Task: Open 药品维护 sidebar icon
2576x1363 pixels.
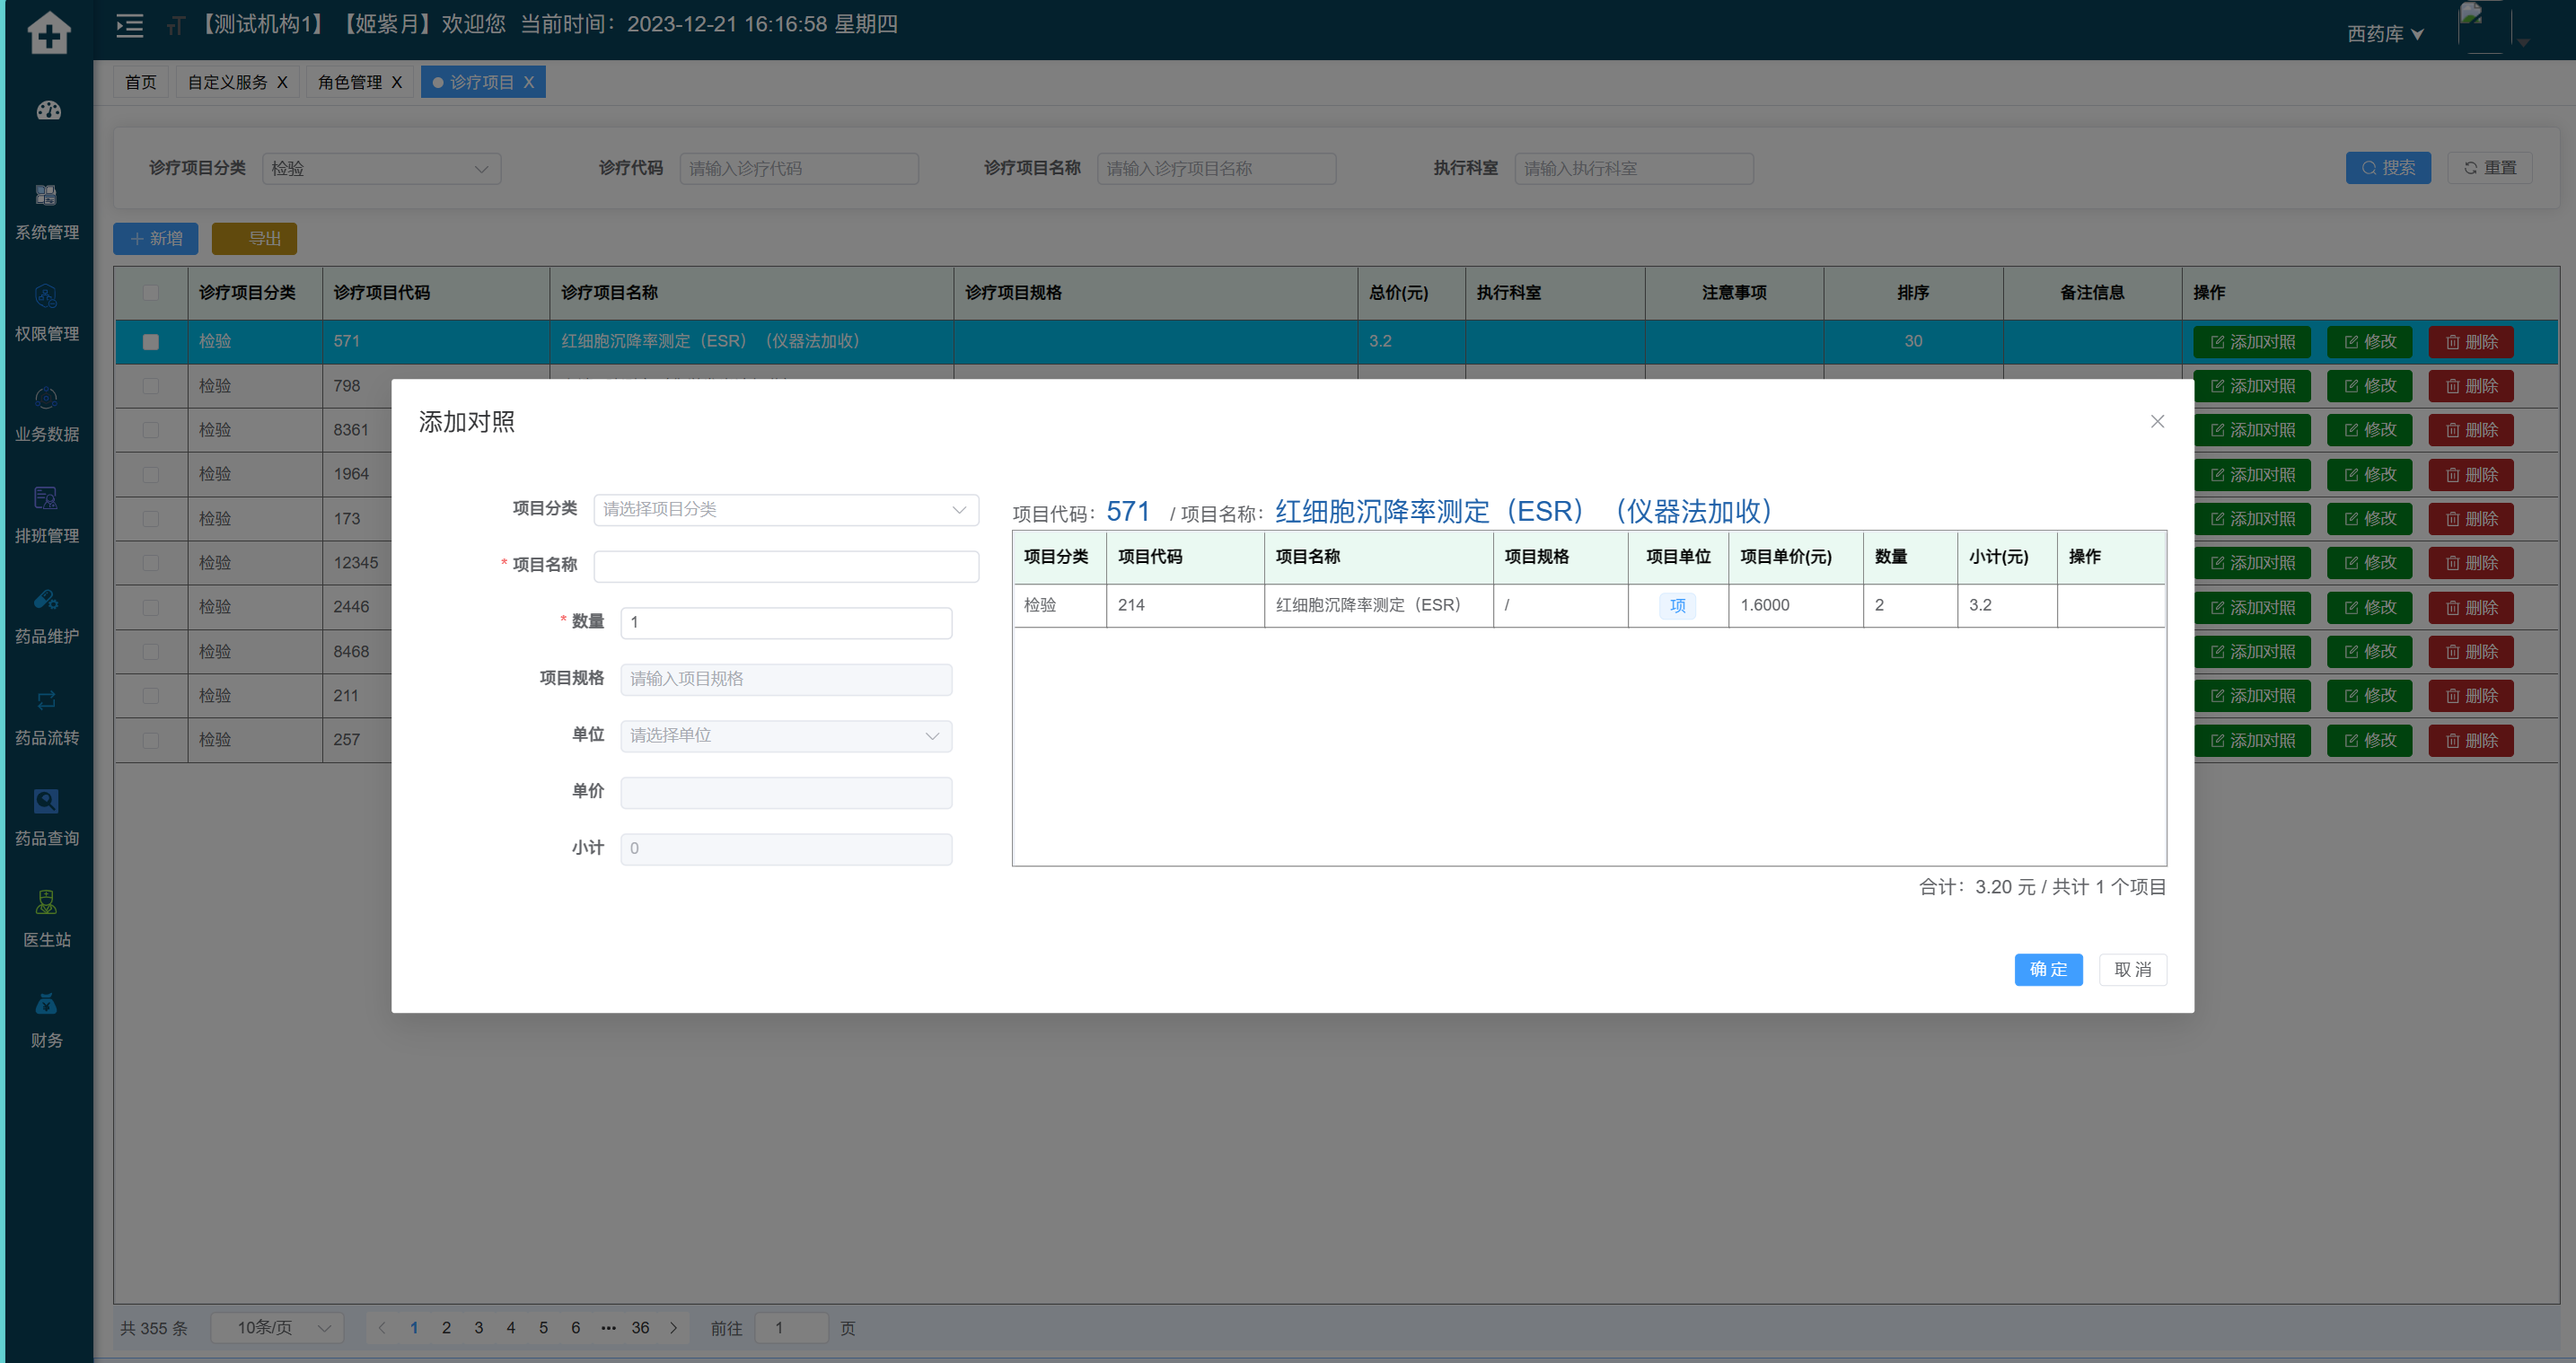Action: tap(46, 600)
